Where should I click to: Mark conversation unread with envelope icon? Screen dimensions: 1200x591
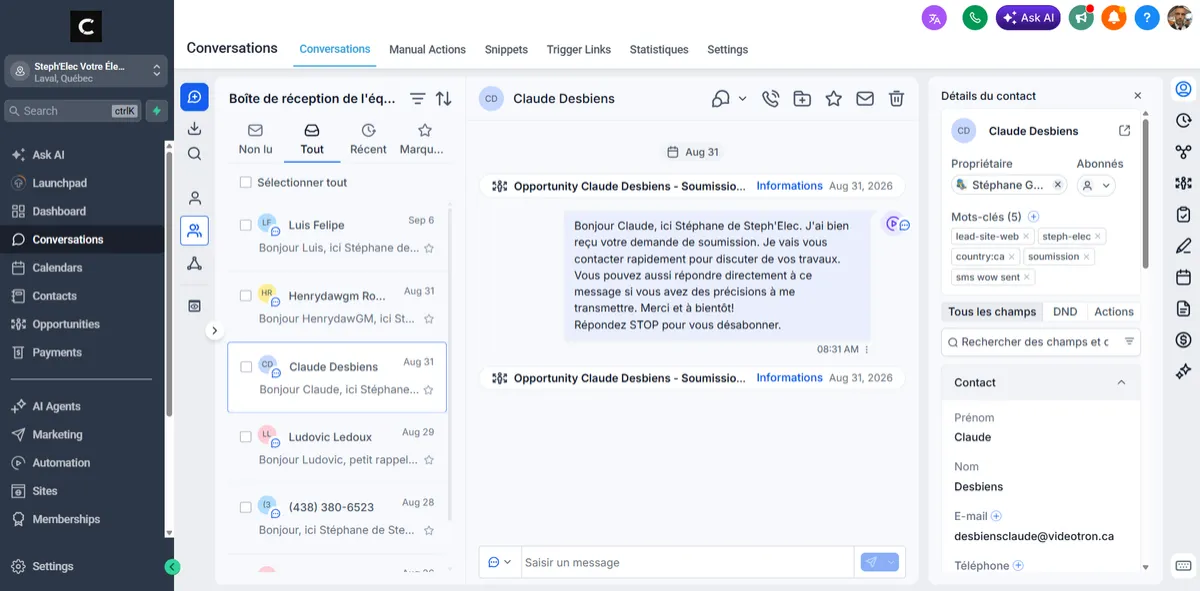tap(865, 98)
